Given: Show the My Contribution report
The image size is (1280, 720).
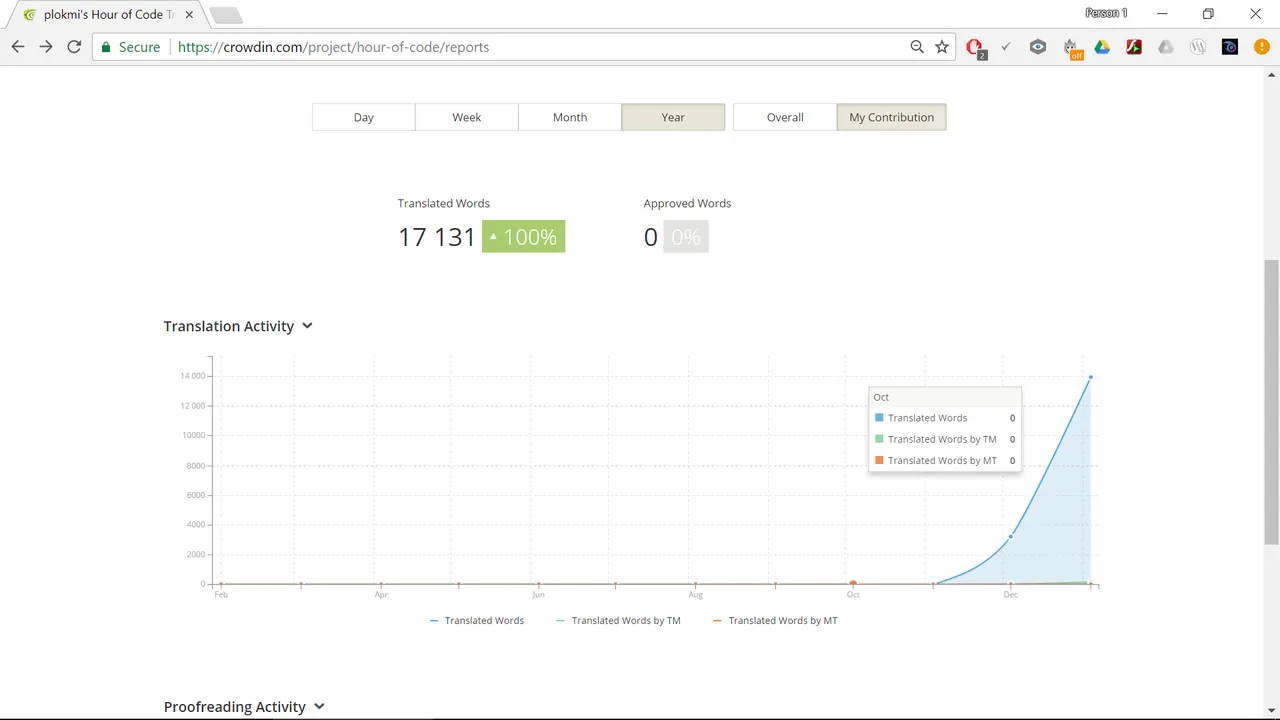Looking at the screenshot, I should 891,117.
